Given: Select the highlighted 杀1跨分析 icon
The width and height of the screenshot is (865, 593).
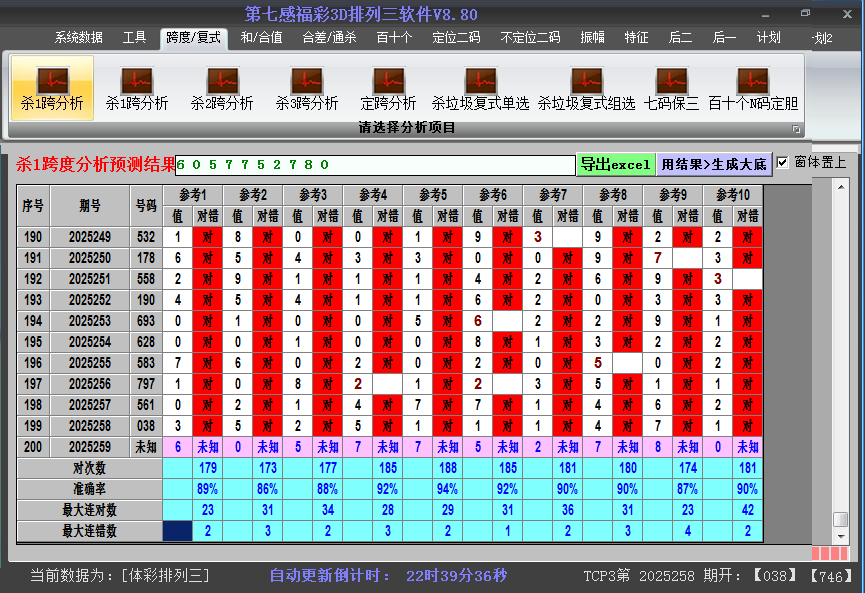Looking at the screenshot, I should [52, 88].
